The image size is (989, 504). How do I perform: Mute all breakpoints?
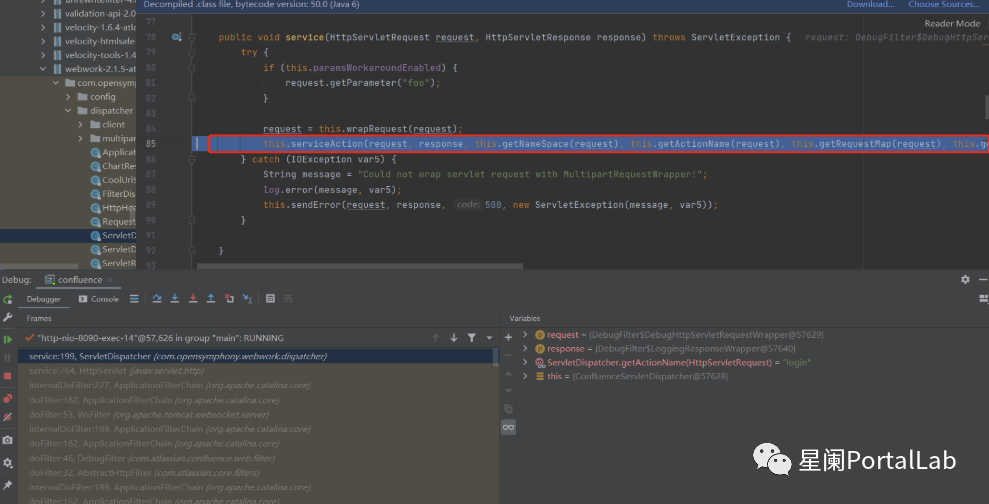pos(8,417)
